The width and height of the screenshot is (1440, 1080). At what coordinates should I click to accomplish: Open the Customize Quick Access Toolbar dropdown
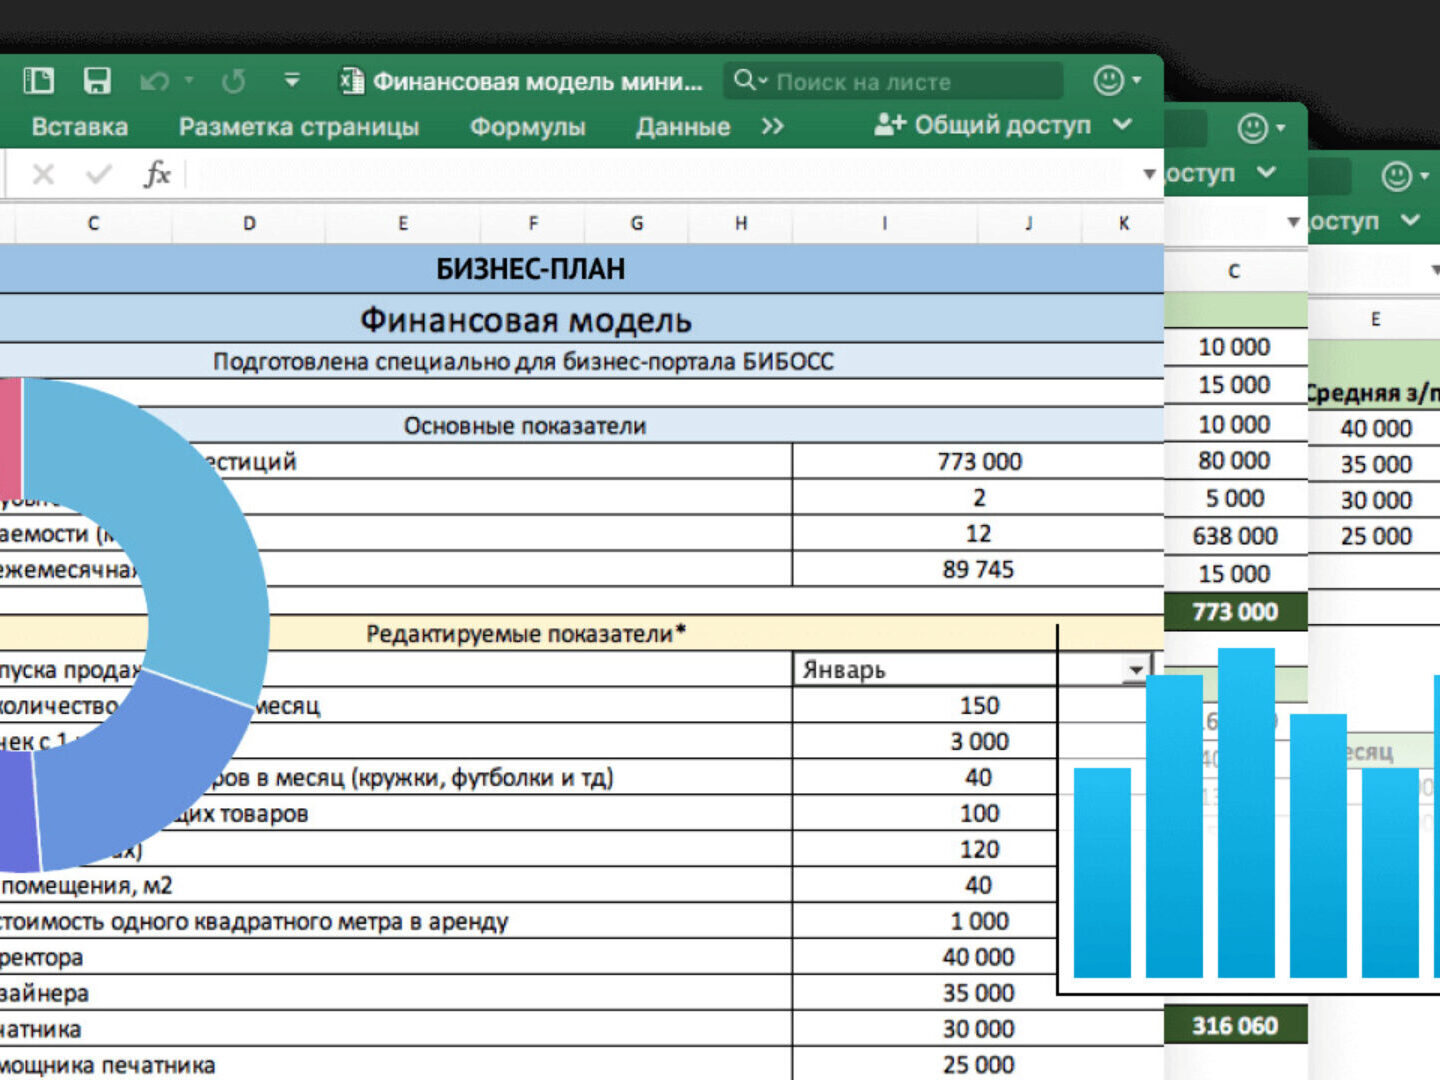tap(291, 80)
